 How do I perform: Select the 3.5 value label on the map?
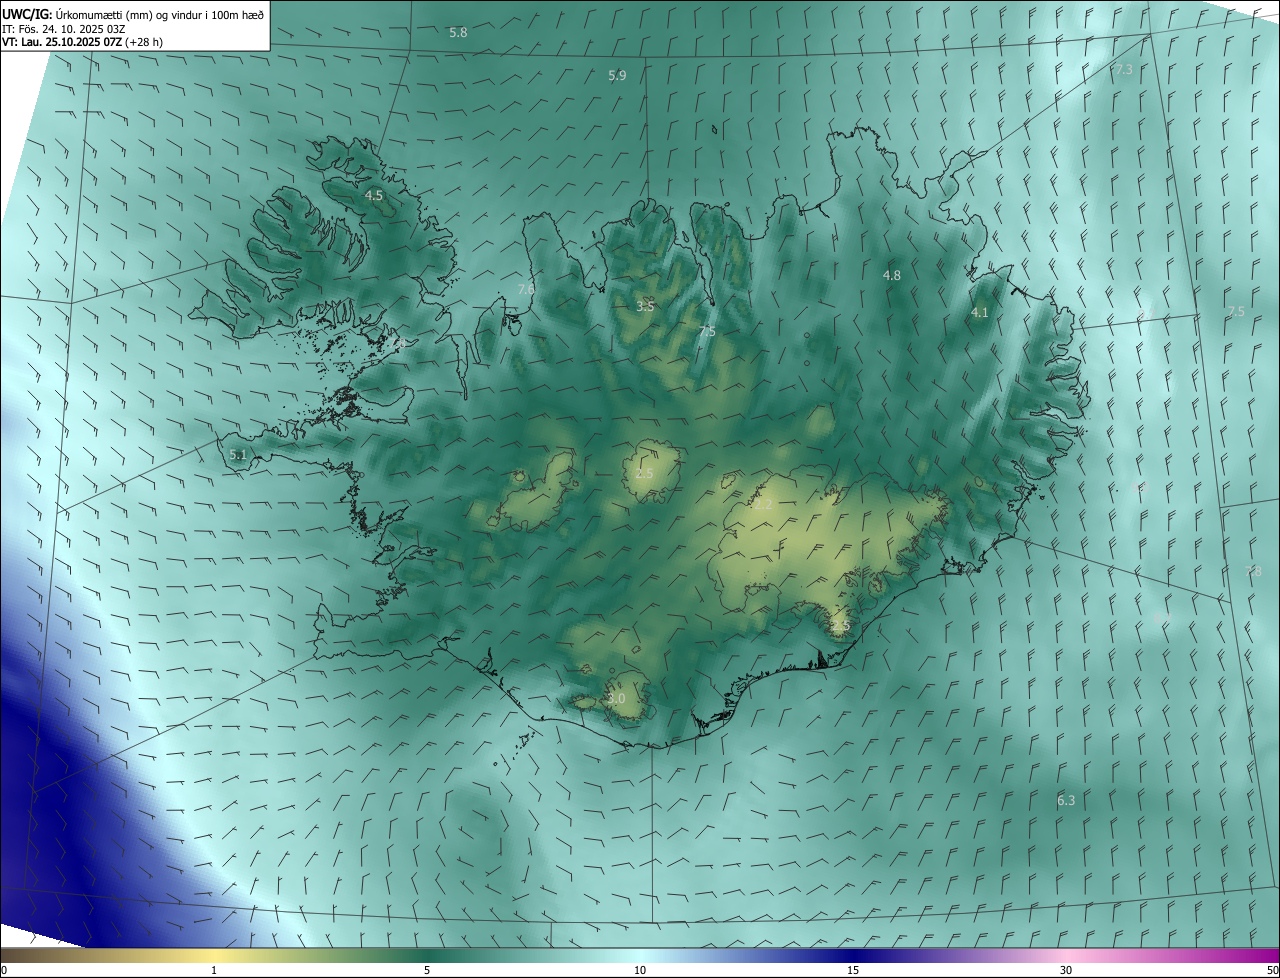[x=645, y=306]
